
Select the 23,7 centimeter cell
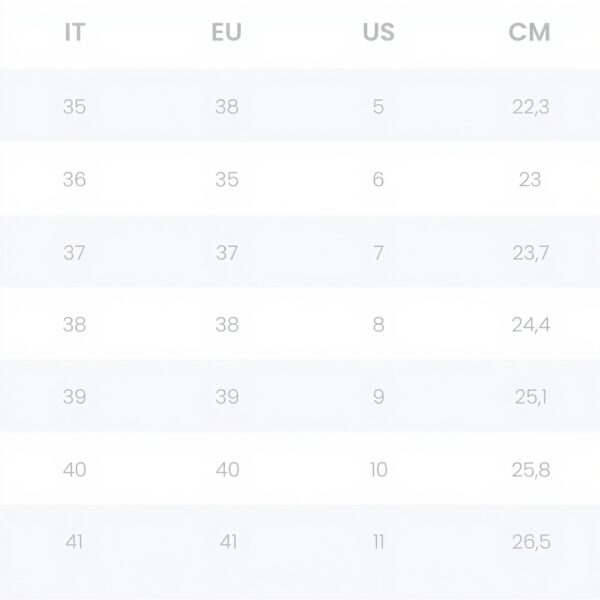point(530,252)
